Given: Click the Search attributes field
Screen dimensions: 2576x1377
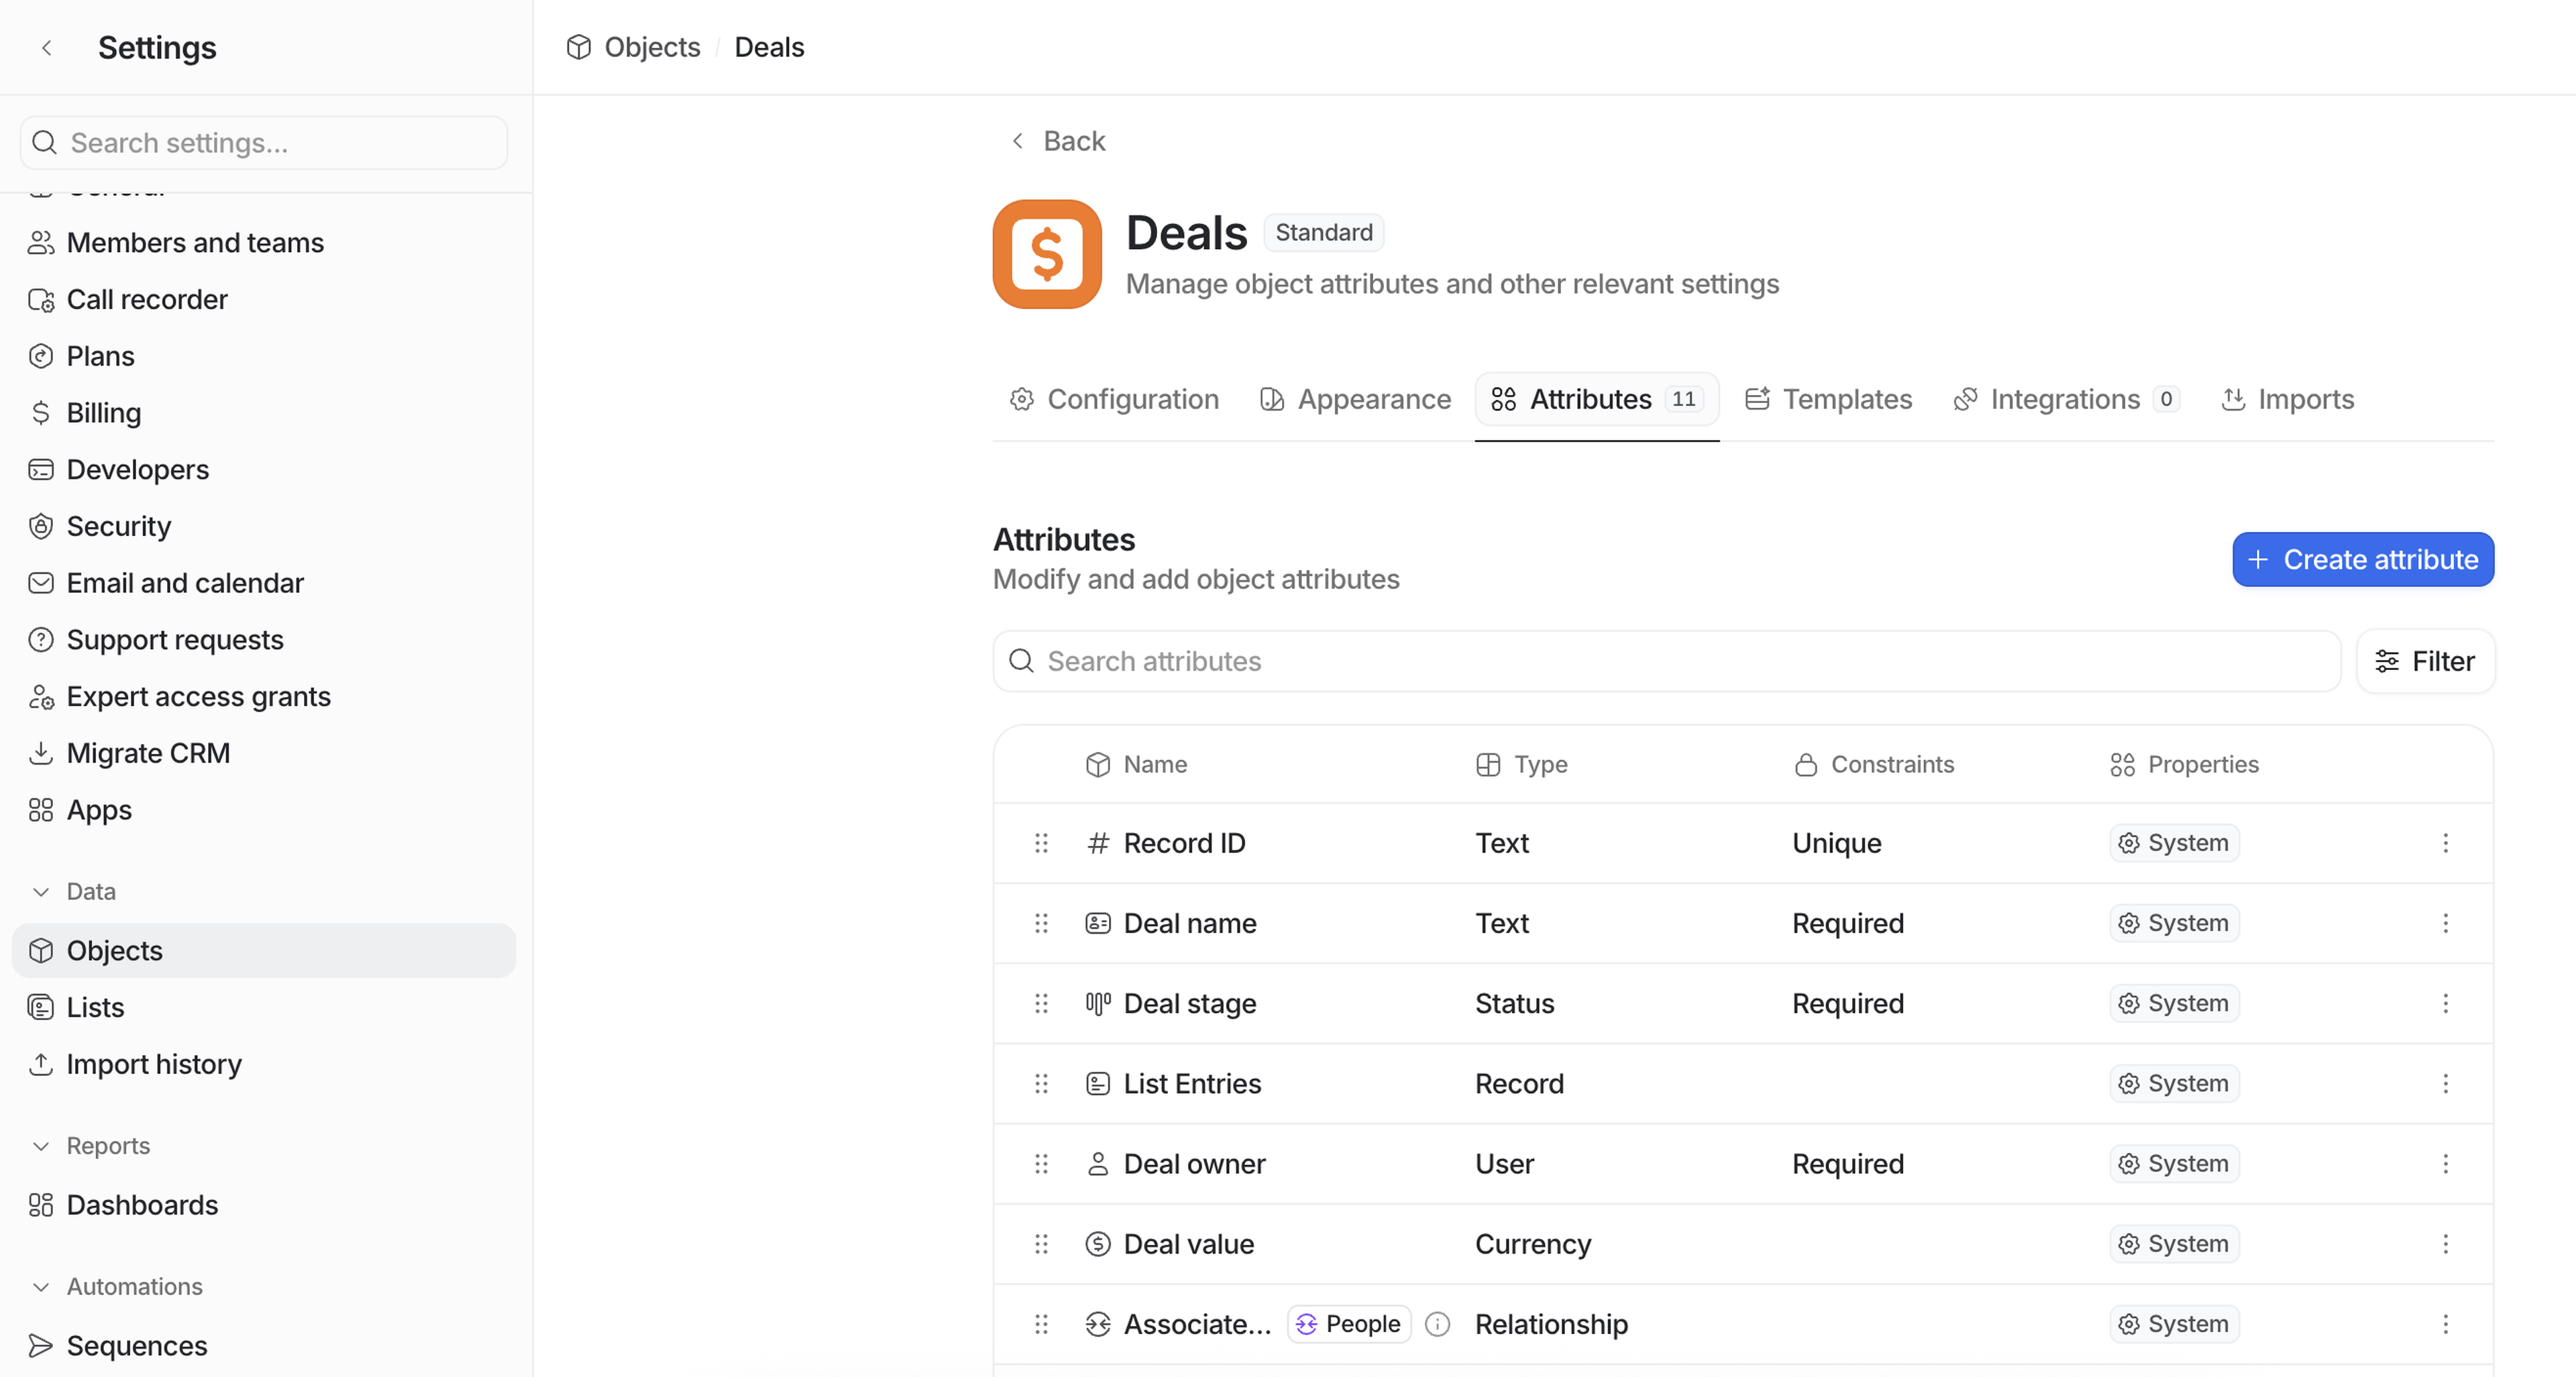Looking at the screenshot, I should (1666, 661).
